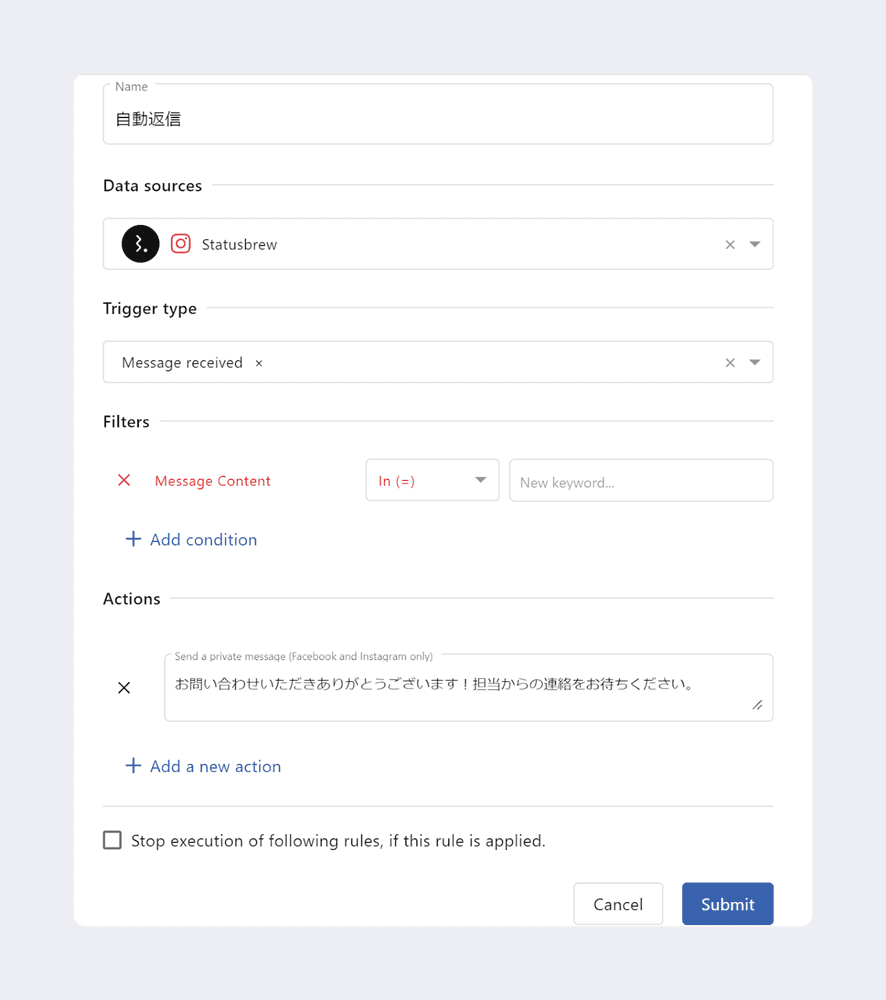Viewport: 886px width, 1000px height.
Task: Focus the New keyword input field
Action: coord(641,481)
